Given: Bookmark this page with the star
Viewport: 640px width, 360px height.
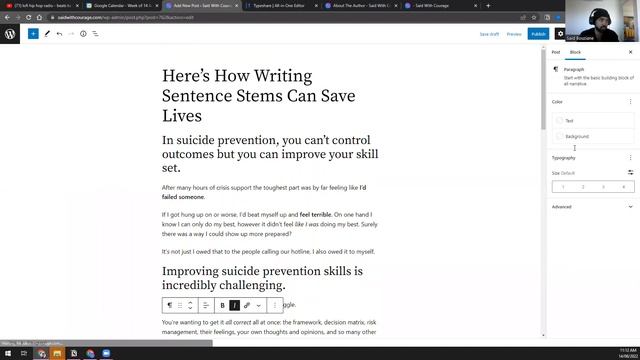Looking at the screenshot, I should (534, 18).
